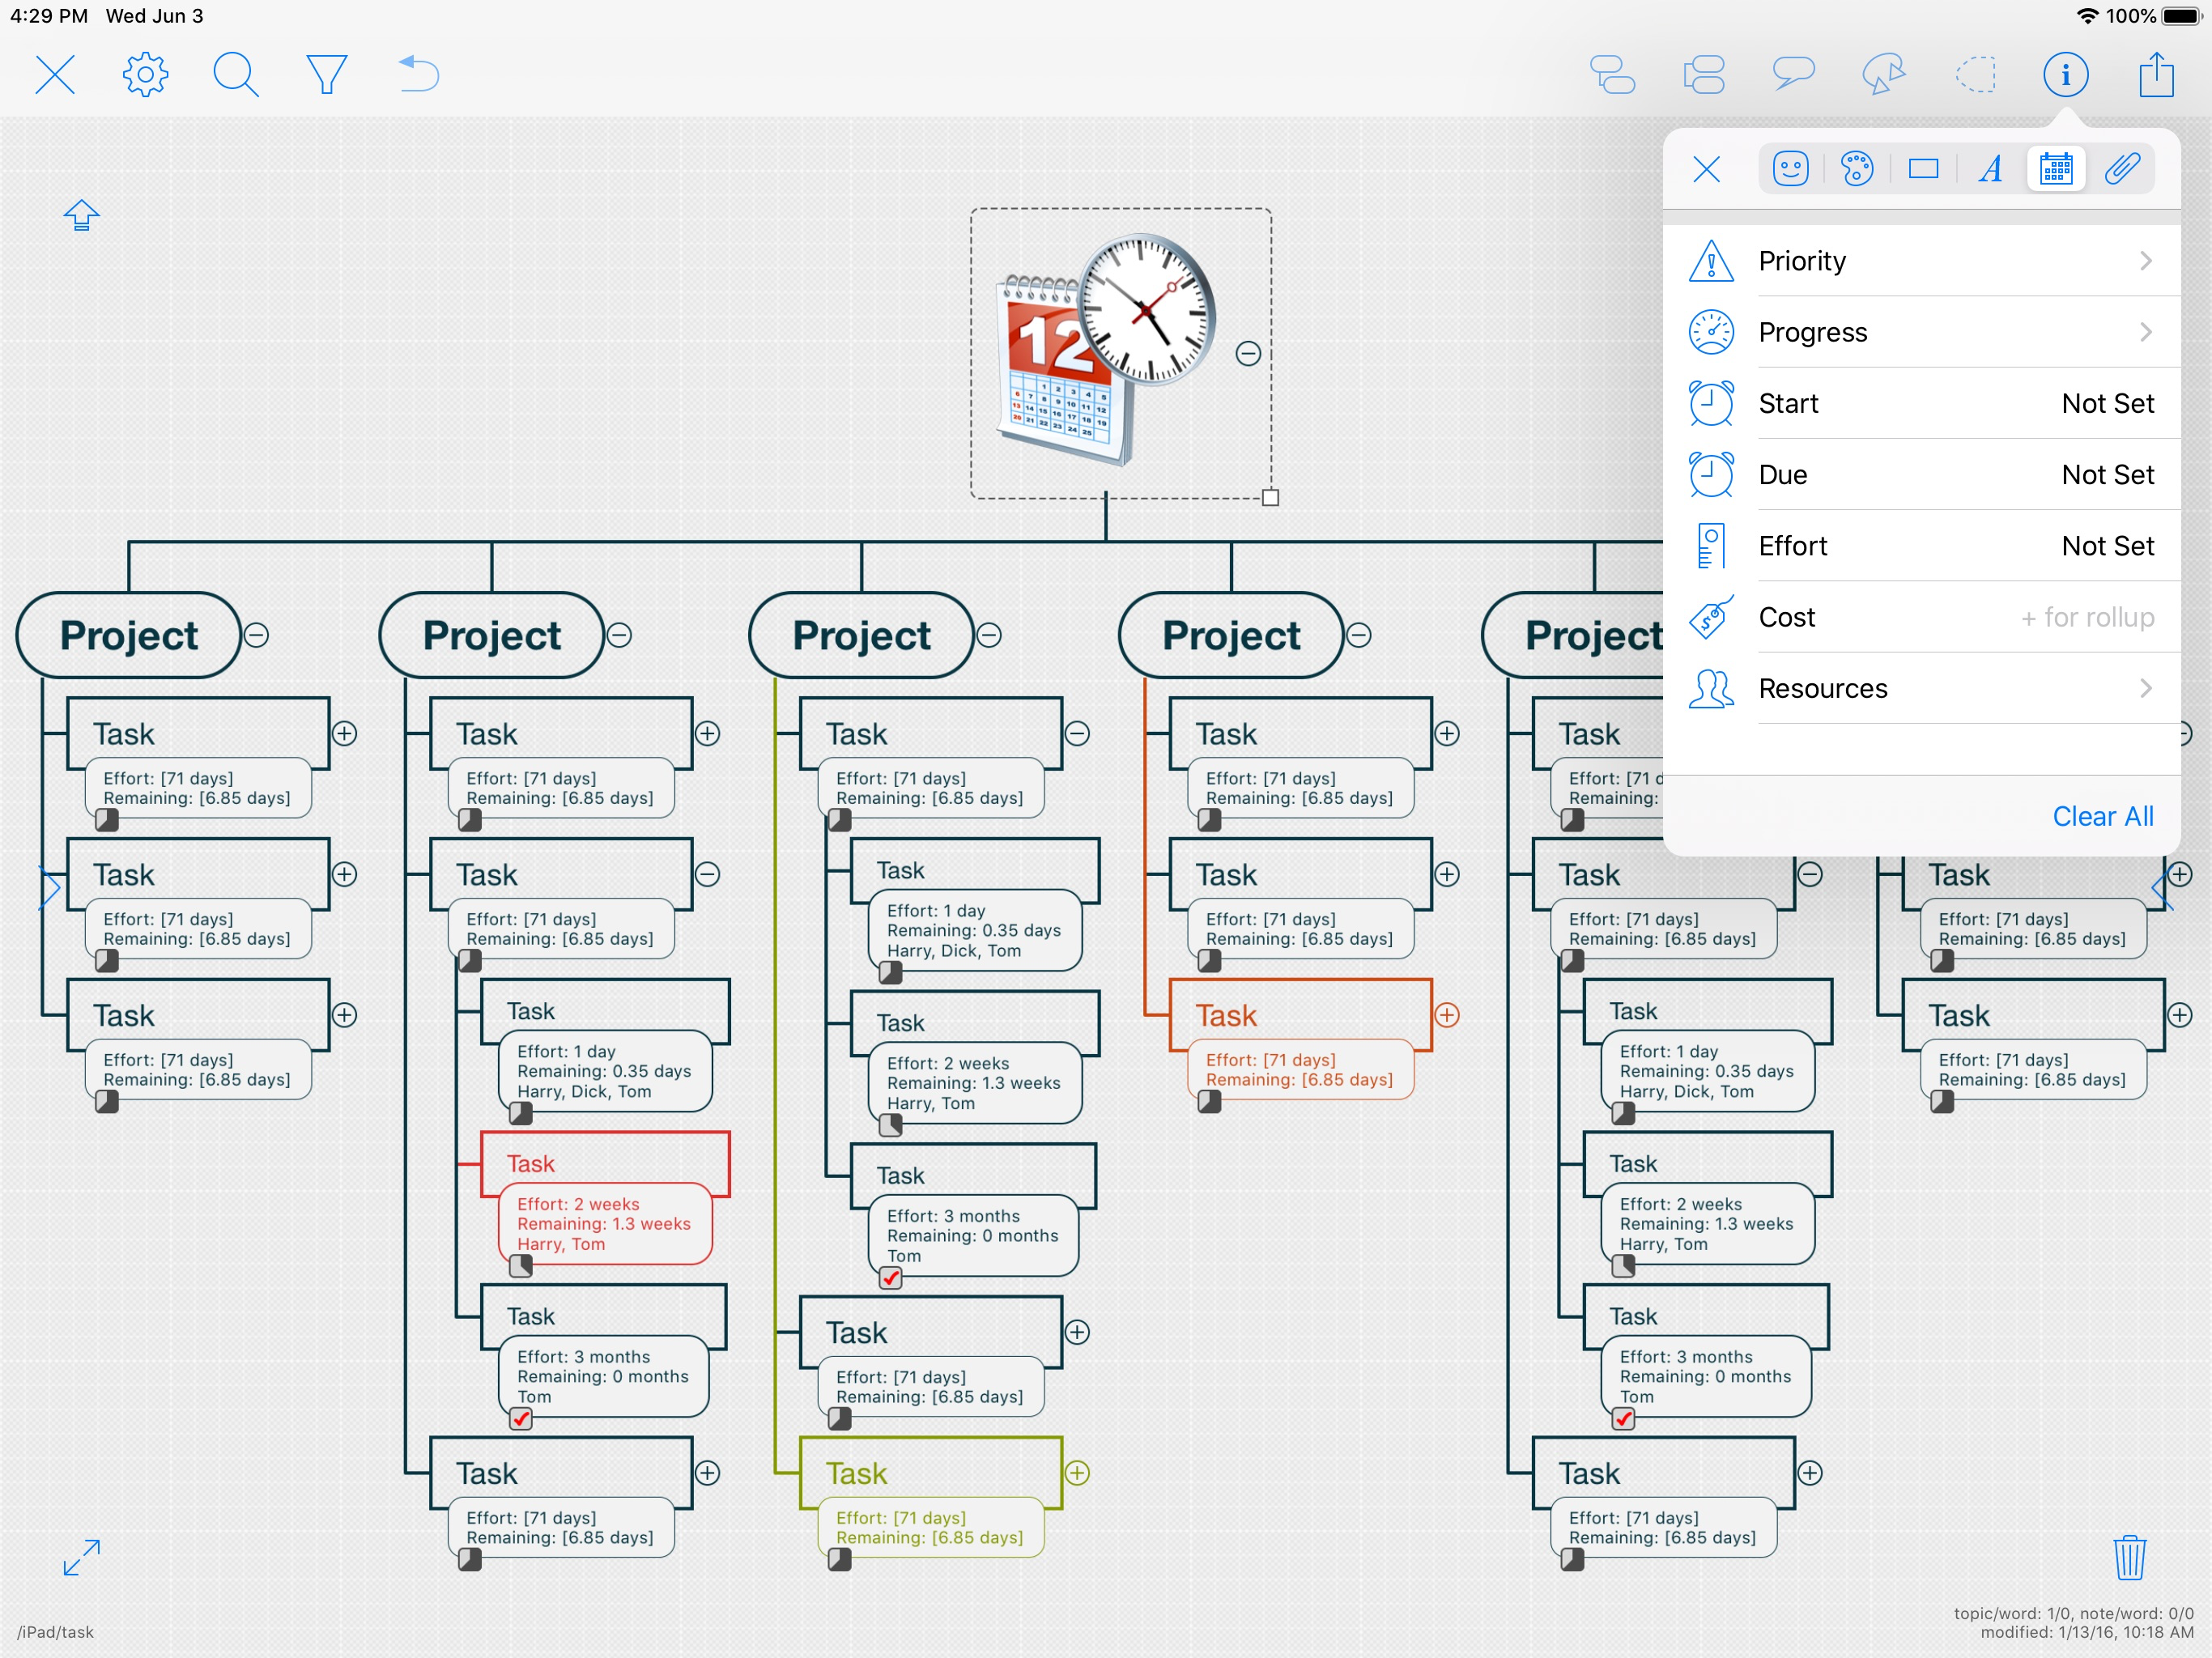Screen dimensions: 2212x1658
Task: Tap fullscreen expand arrows icon
Action: 81,1557
